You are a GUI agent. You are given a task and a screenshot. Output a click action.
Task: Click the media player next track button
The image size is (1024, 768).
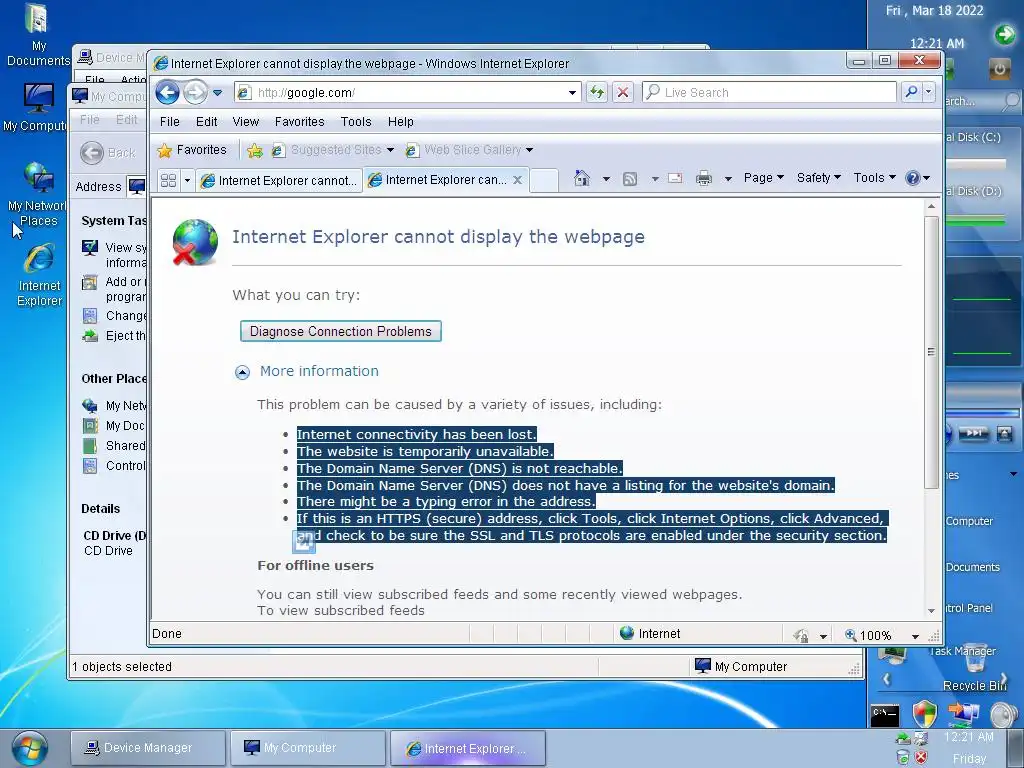(x=974, y=433)
